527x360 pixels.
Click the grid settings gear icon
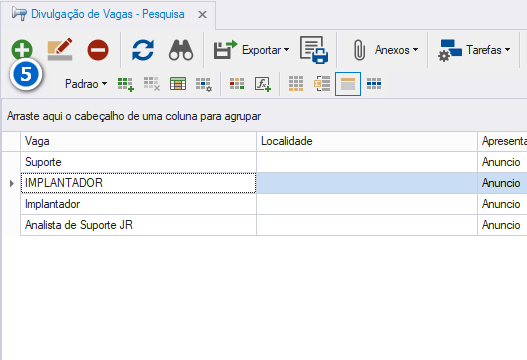click(204, 84)
